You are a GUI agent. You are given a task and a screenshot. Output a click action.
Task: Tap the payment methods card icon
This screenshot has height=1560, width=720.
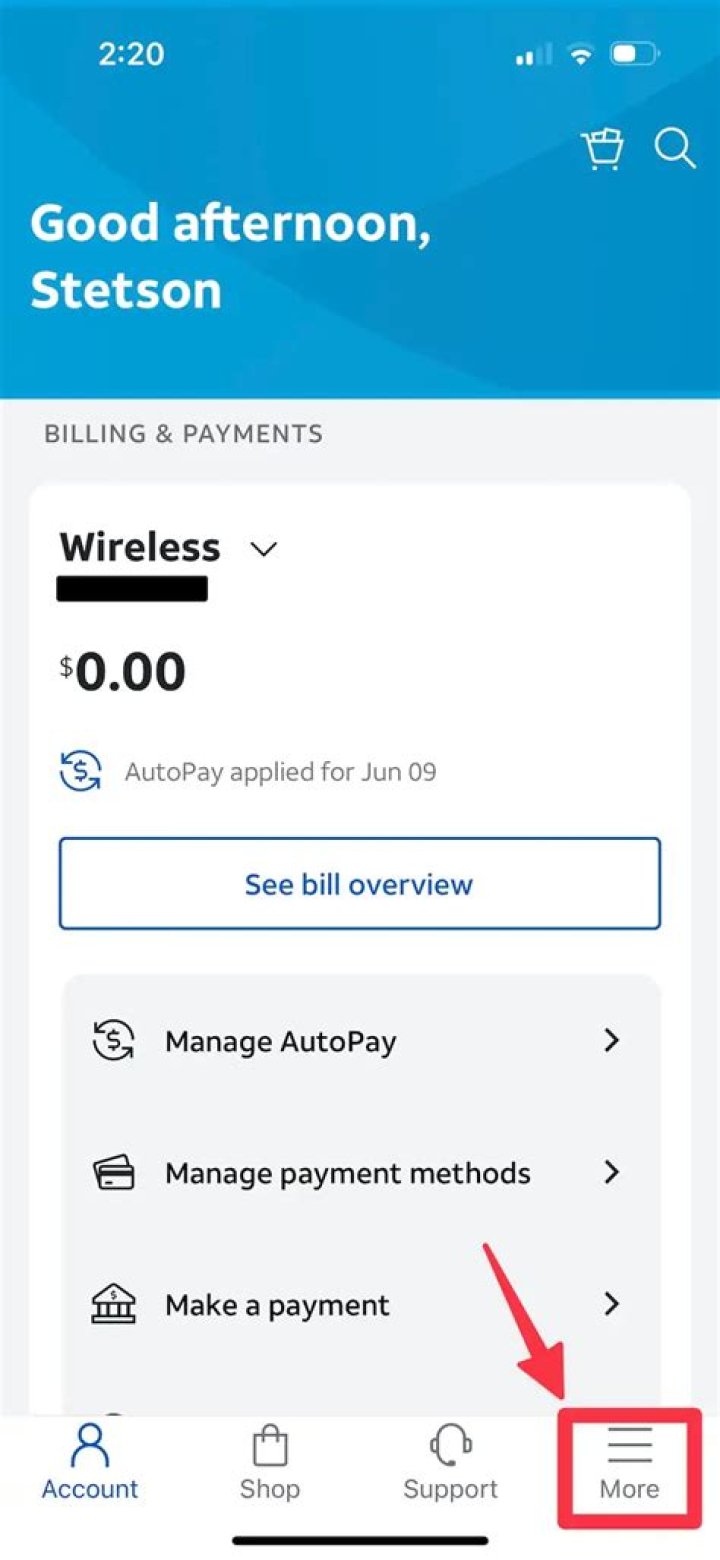[112, 1172]
